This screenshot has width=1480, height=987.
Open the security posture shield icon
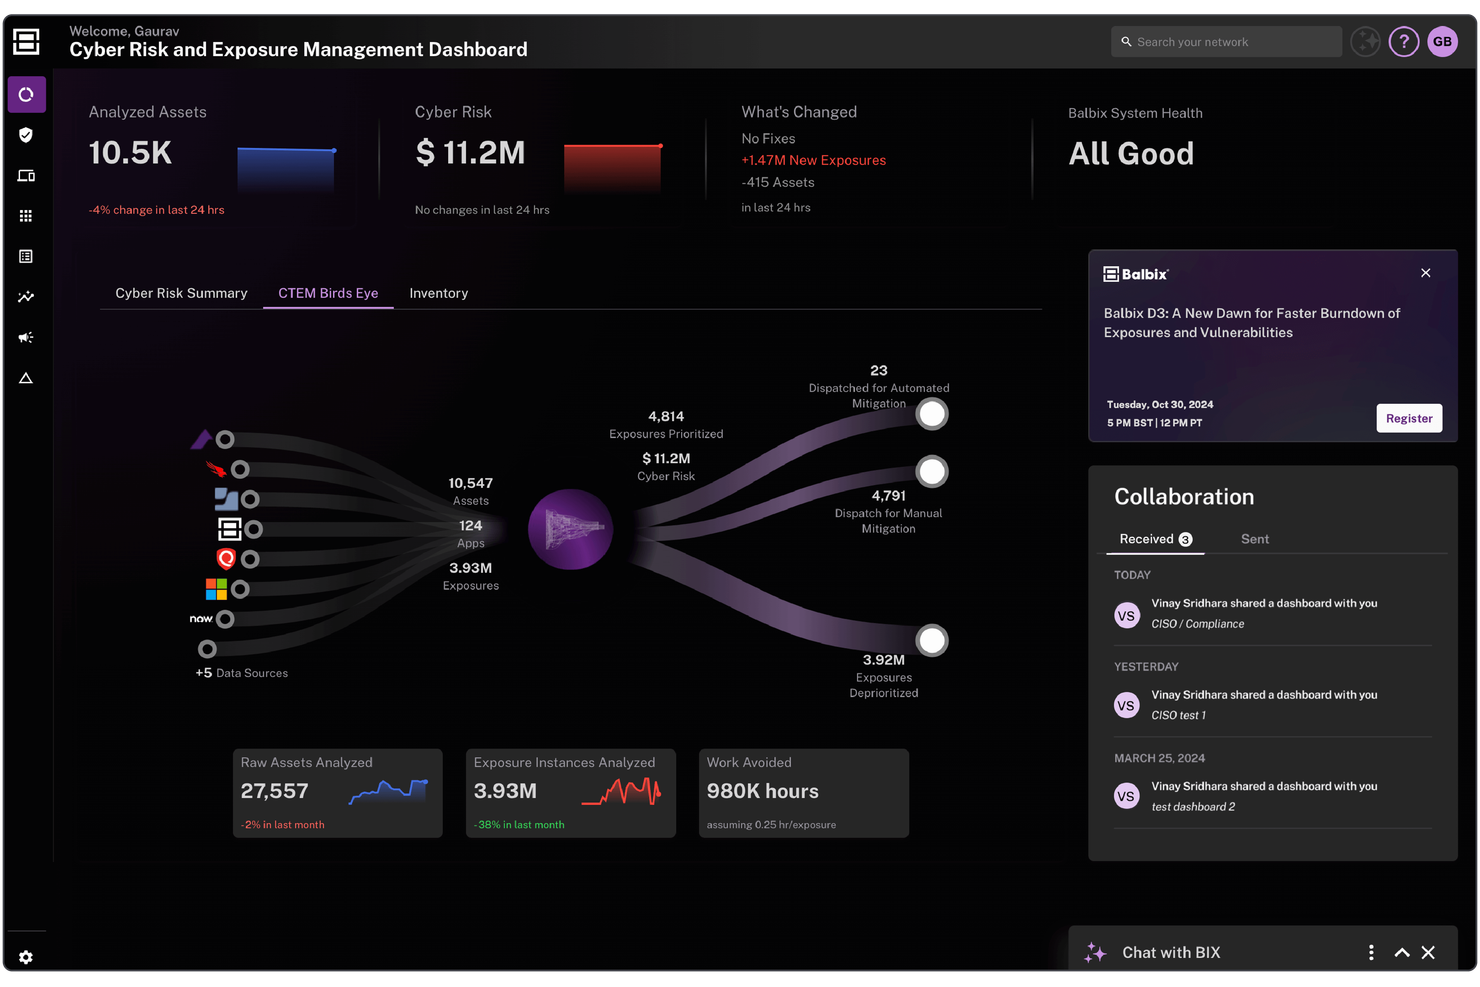click(26, 134)
